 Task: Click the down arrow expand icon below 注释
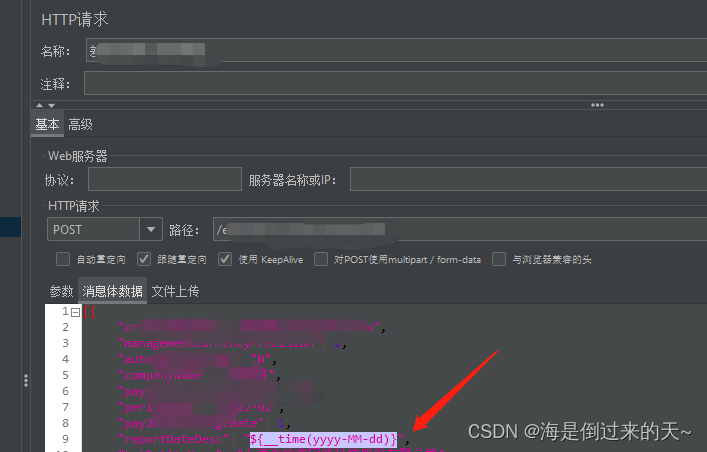click(52, 105)
